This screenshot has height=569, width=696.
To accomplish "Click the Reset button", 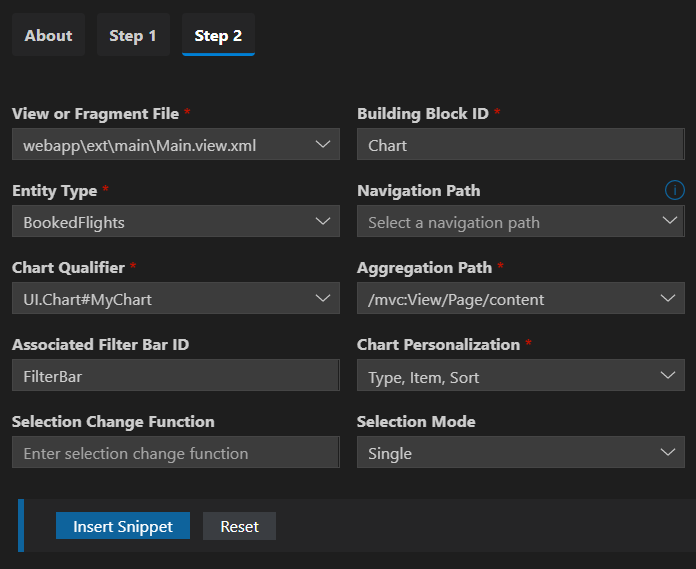I will [x=239, y=526].
